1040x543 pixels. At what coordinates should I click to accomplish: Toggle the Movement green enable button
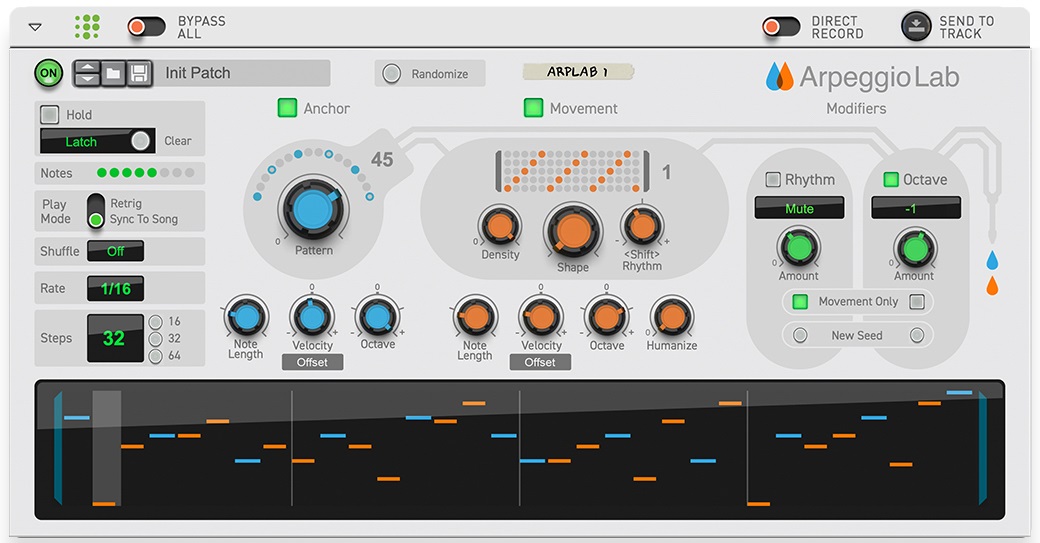click(533, 108)
